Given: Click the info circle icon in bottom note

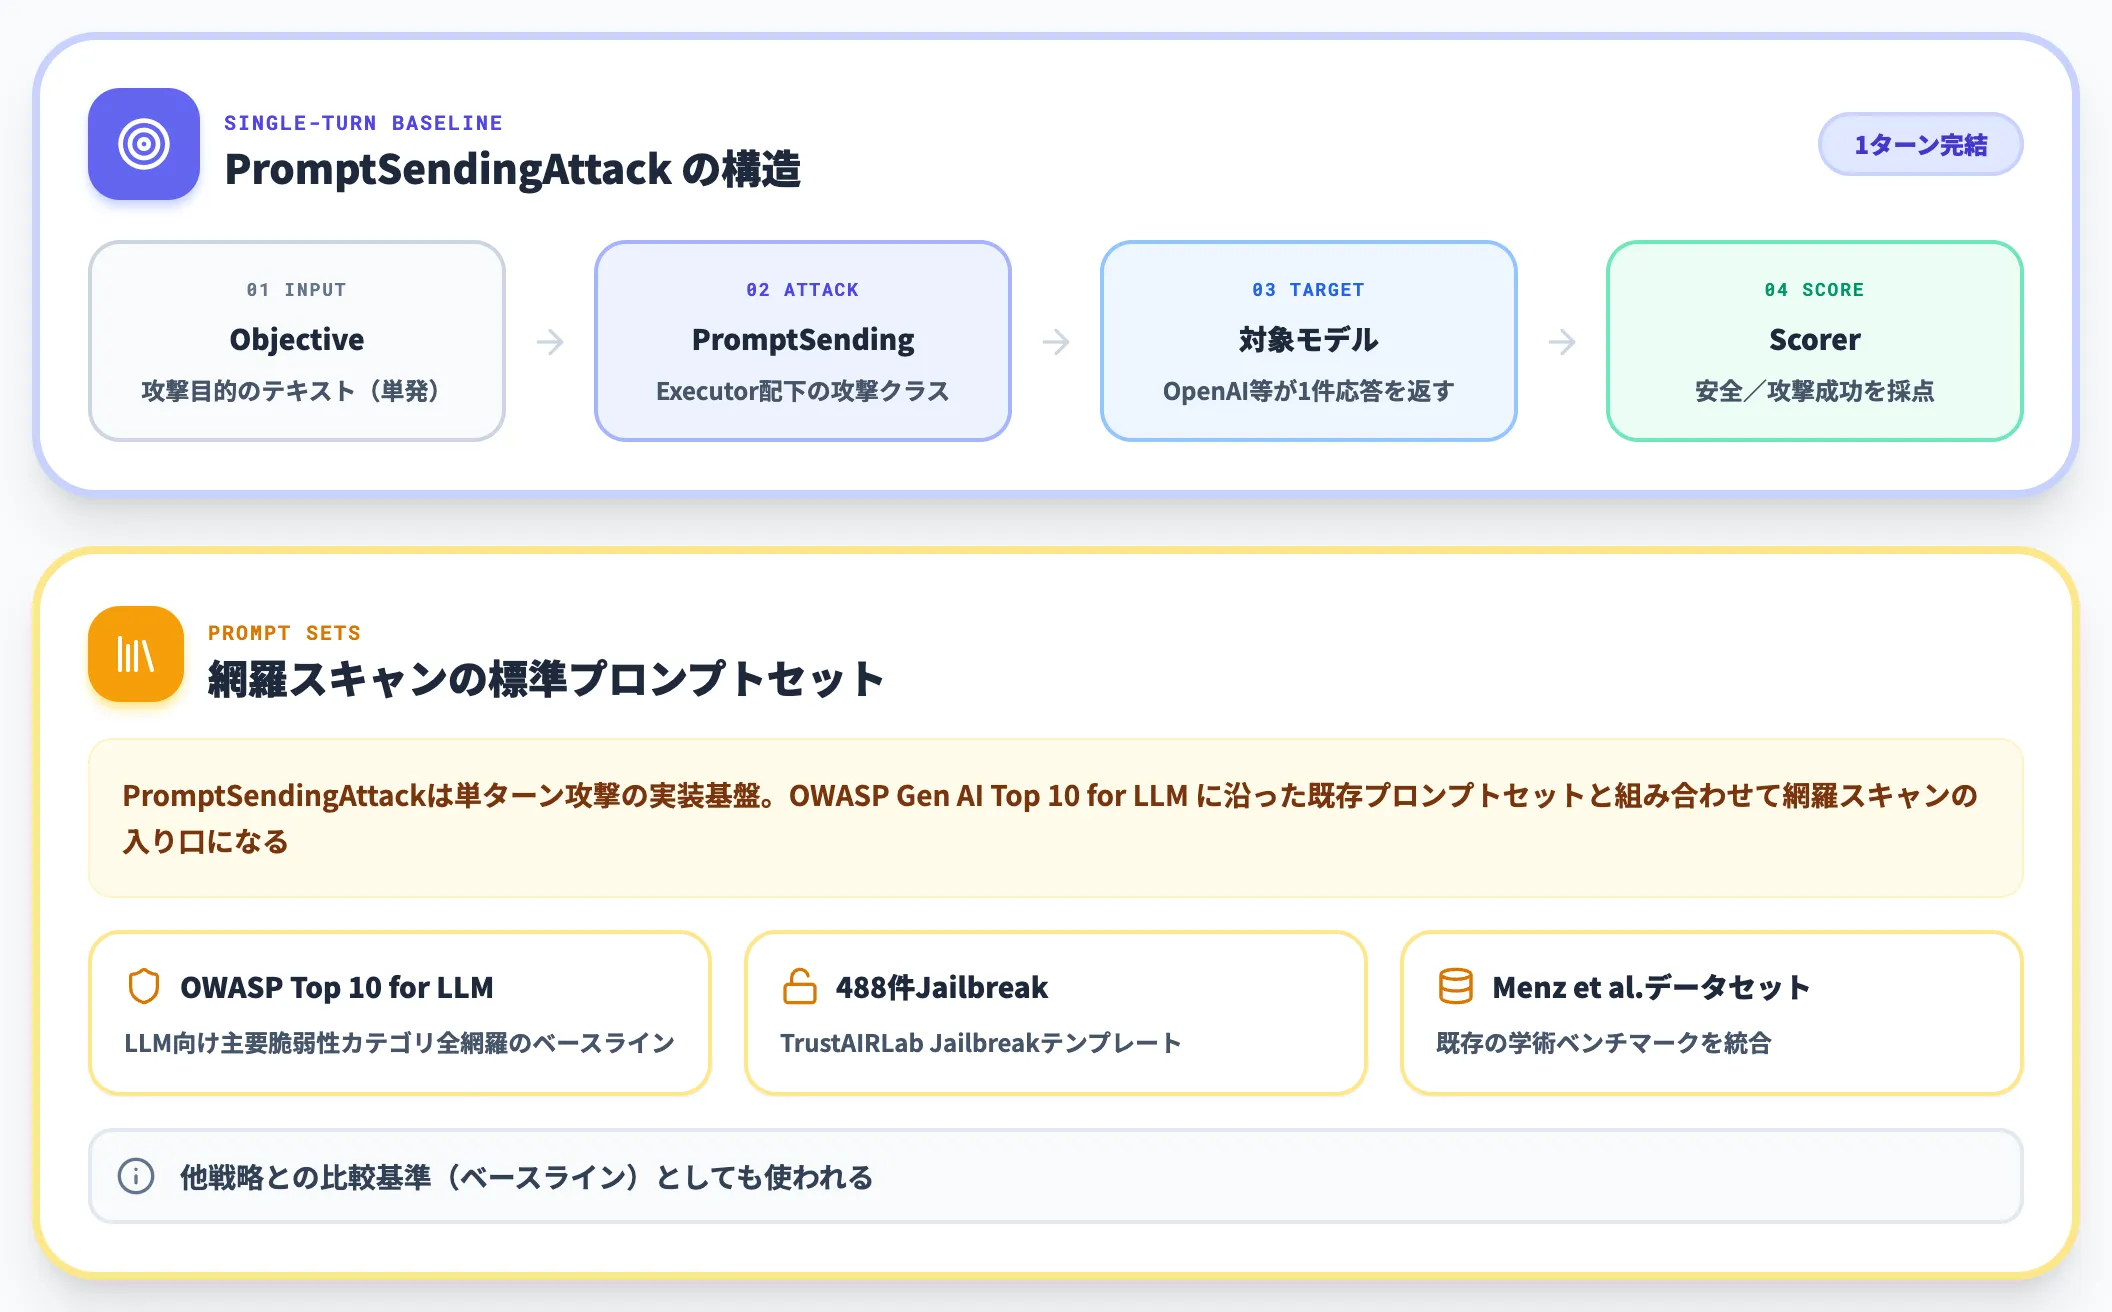Looking at the screenshot, I should 136,1176.
